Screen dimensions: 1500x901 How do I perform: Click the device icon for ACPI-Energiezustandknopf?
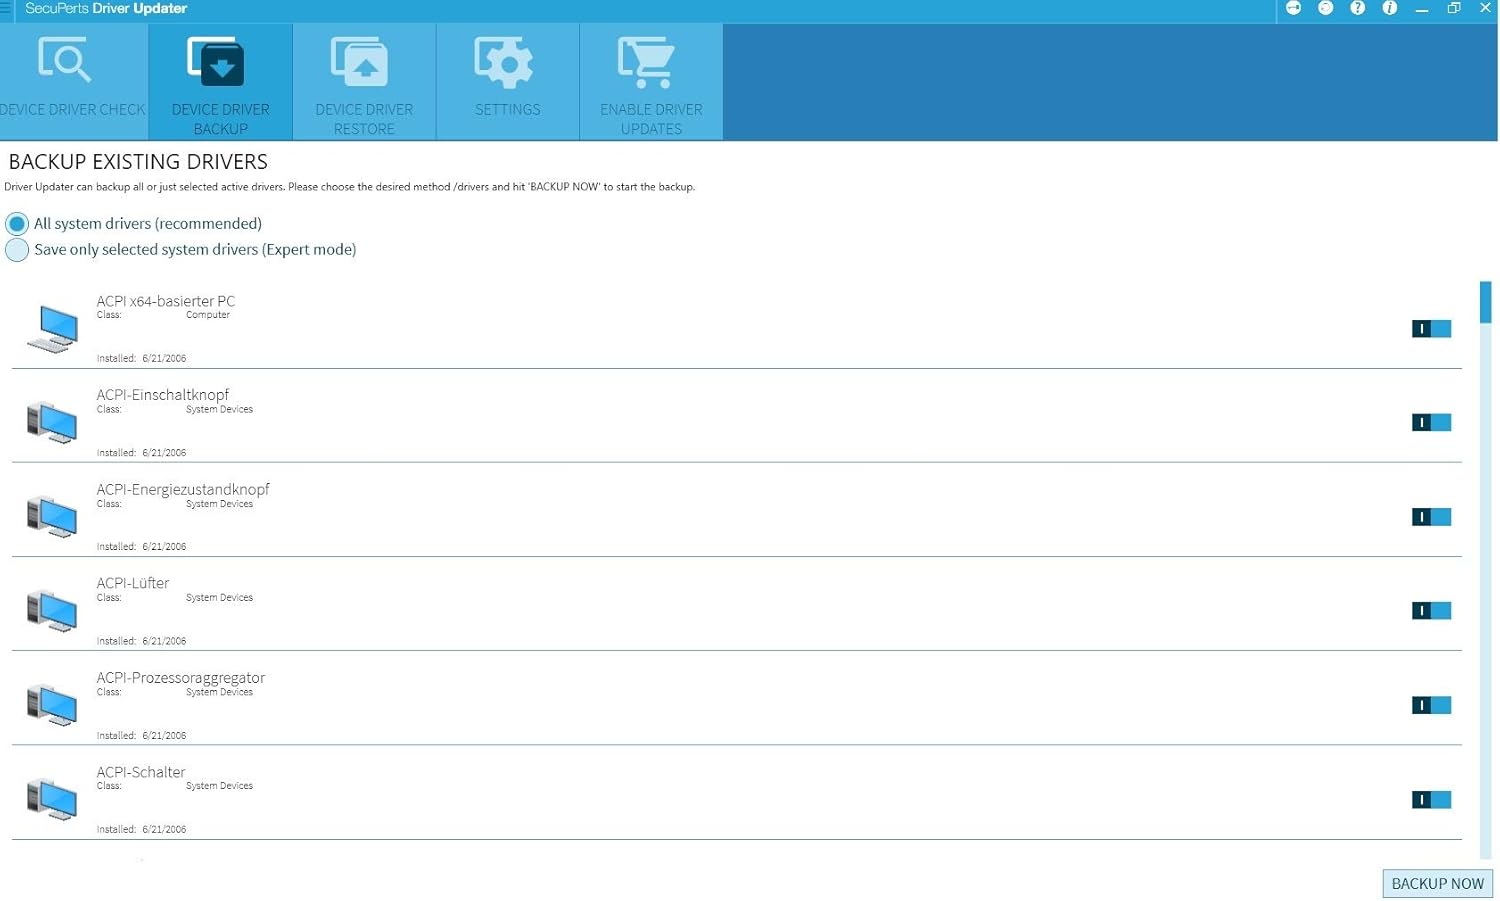click(53, 516)
